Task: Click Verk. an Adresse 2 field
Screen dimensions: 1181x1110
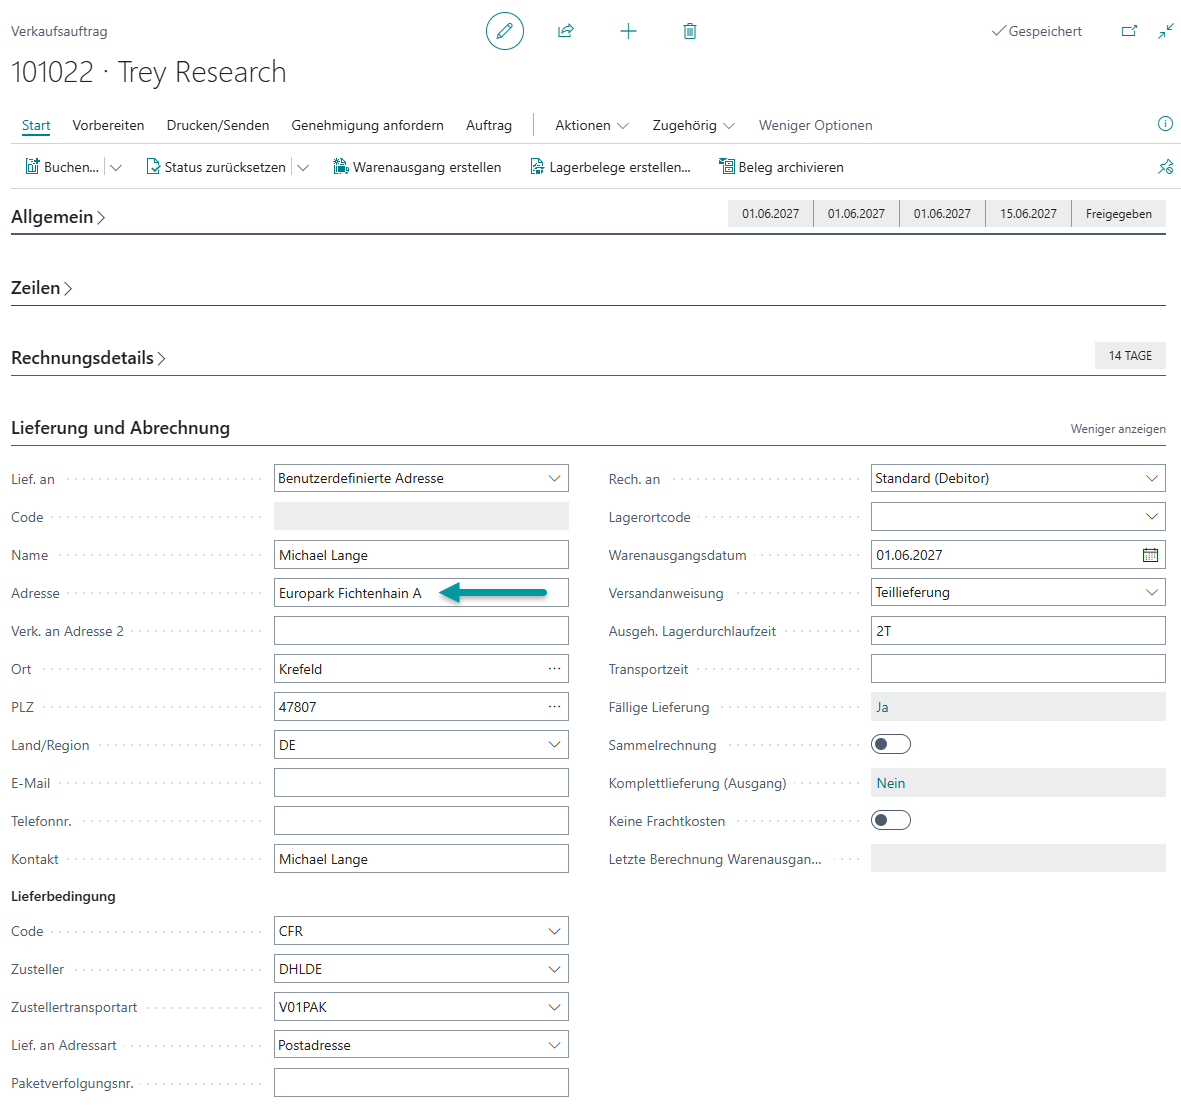Action: click(x=421, y=631)
